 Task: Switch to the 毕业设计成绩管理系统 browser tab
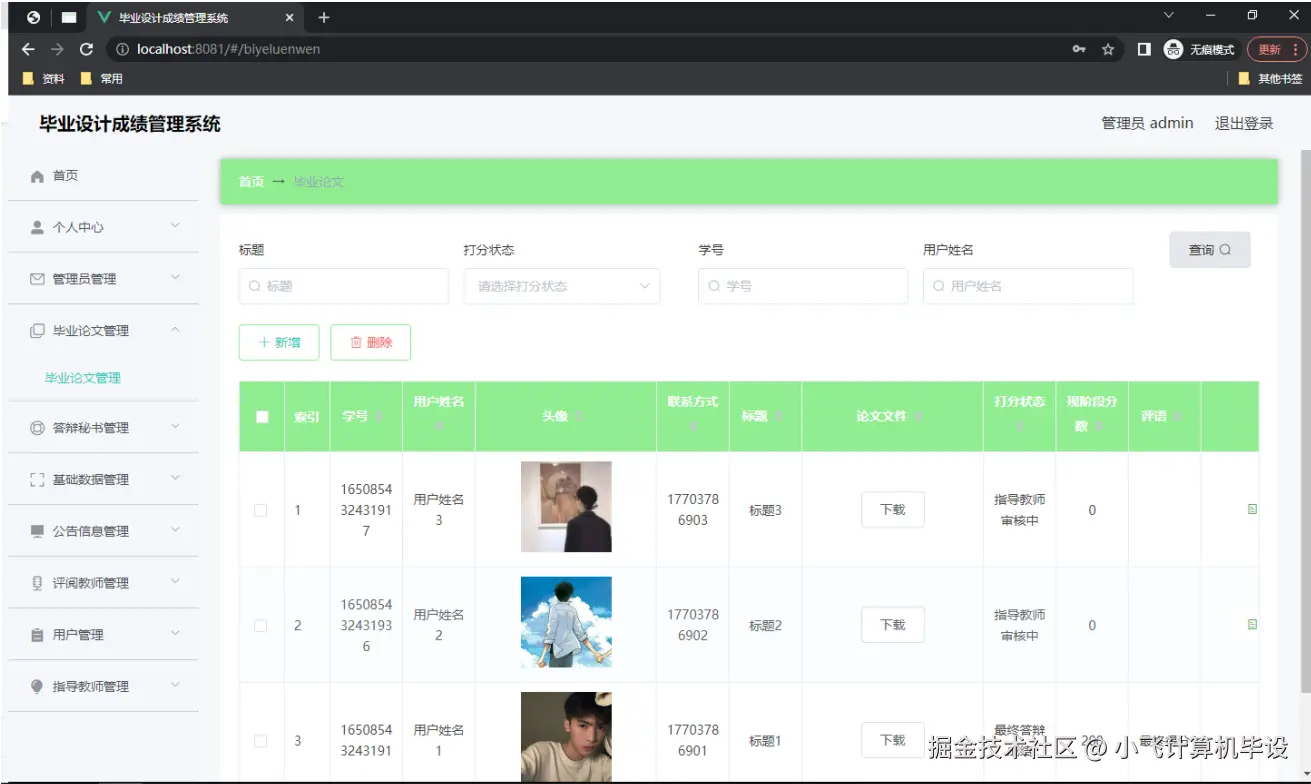click(193, 17)
